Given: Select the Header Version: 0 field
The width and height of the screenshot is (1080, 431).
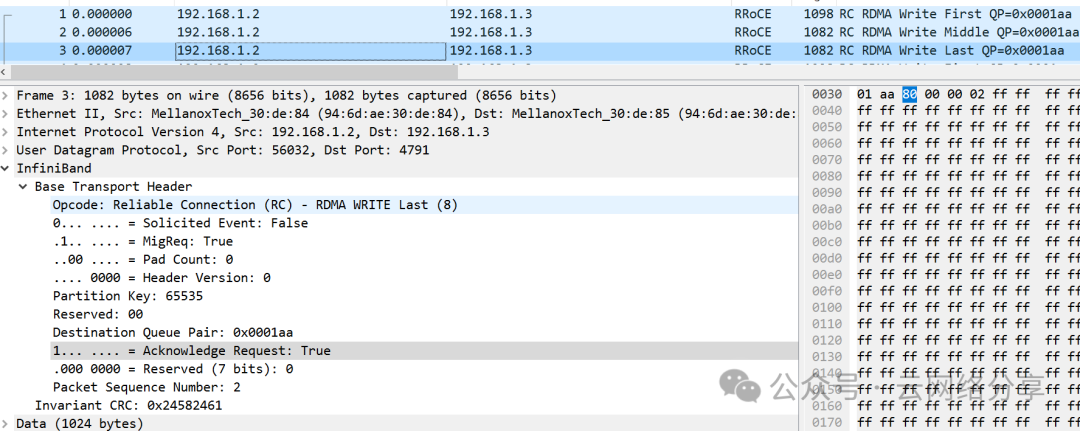Looking at the screenshot, I should [x=161, y=277].
